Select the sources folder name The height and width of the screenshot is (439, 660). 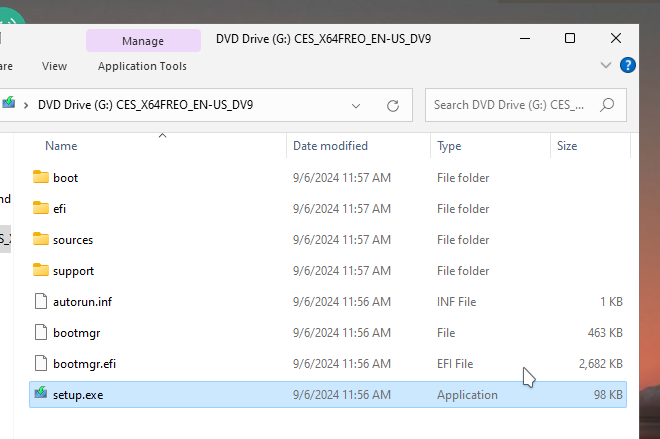pos(73,240)
